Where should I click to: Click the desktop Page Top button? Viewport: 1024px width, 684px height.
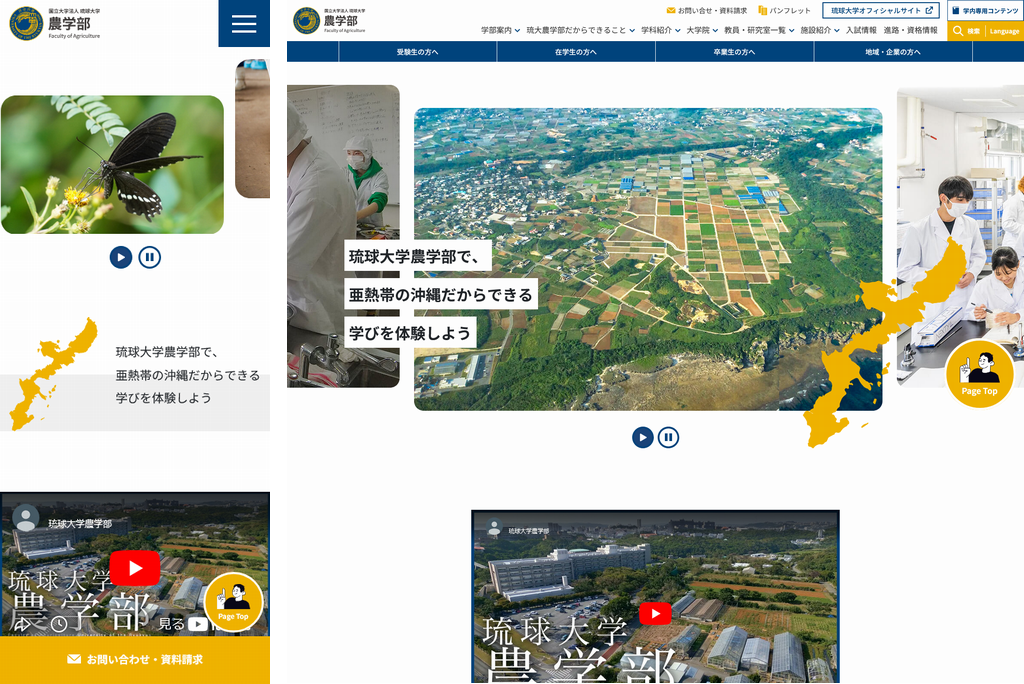(980, 374)
